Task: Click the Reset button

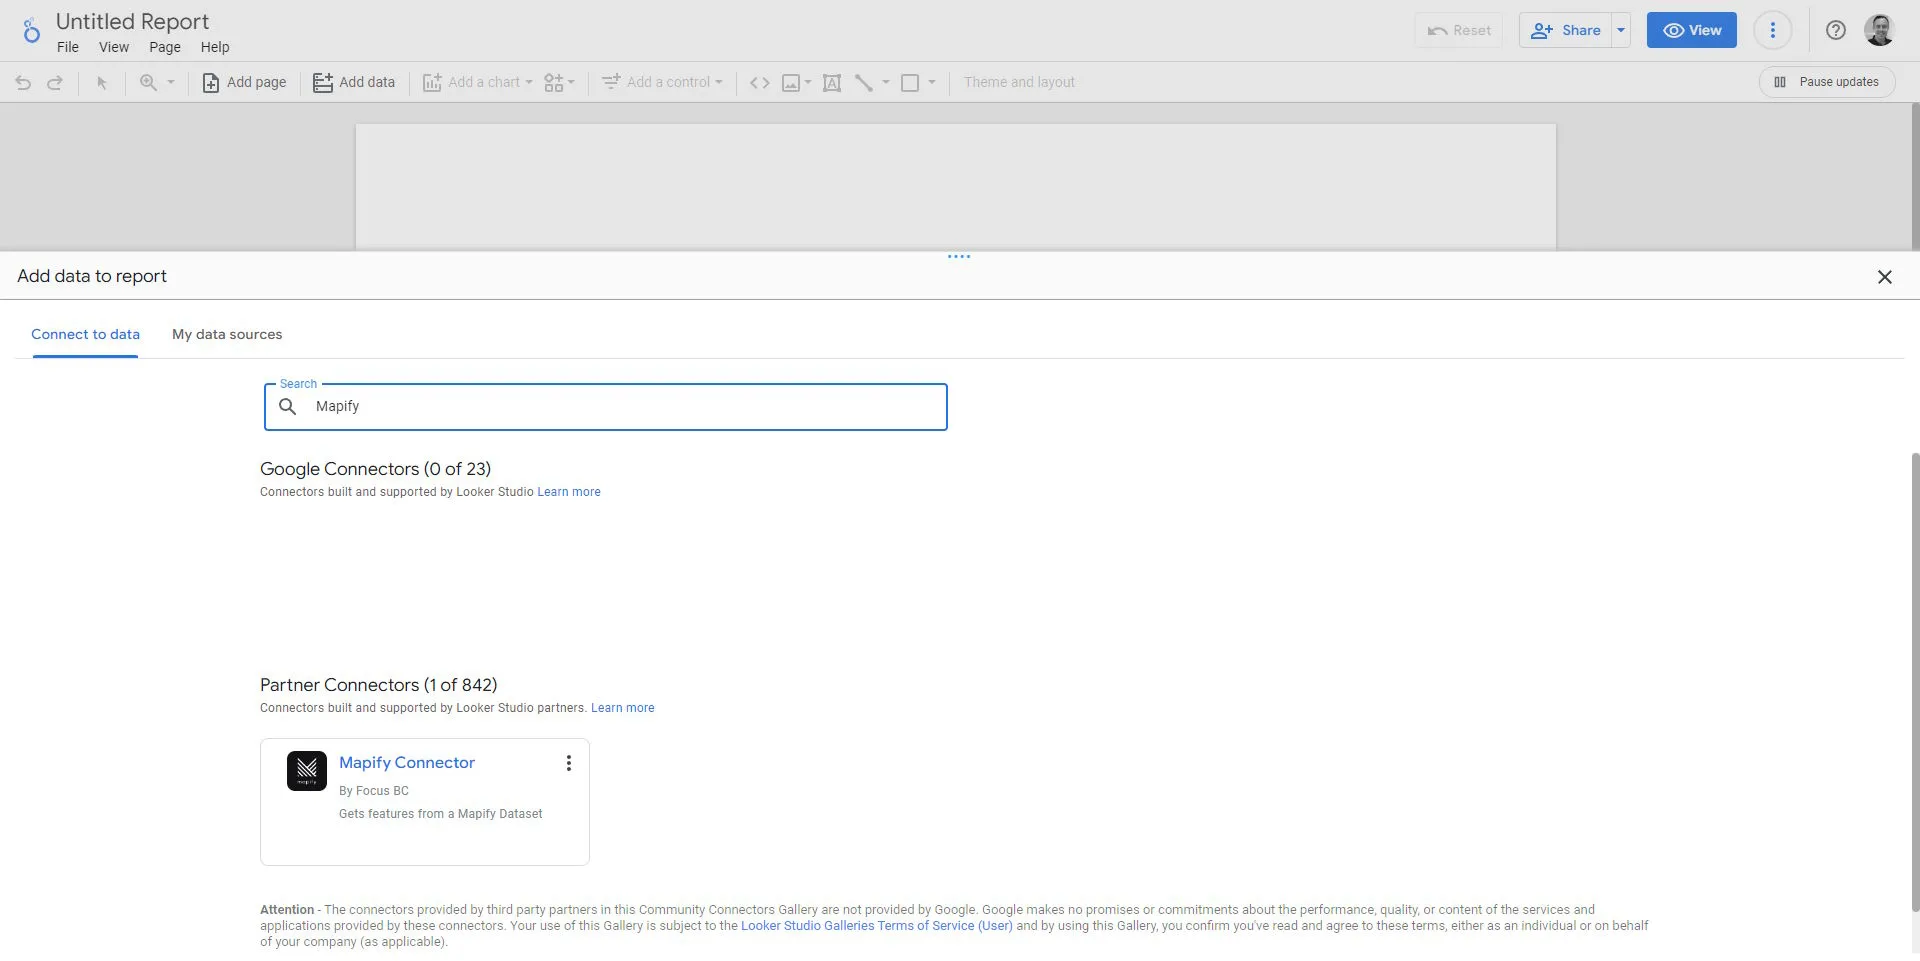Action: coord(1459,30)
